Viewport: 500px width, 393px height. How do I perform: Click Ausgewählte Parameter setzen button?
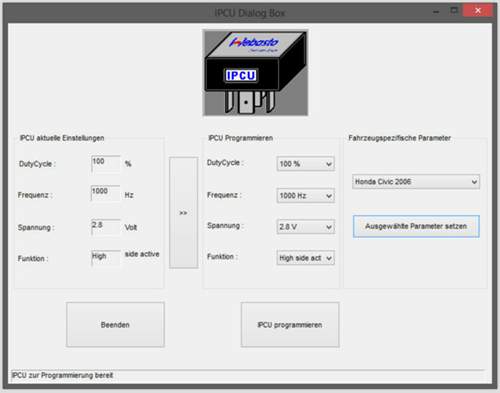(x=416, y=226)
